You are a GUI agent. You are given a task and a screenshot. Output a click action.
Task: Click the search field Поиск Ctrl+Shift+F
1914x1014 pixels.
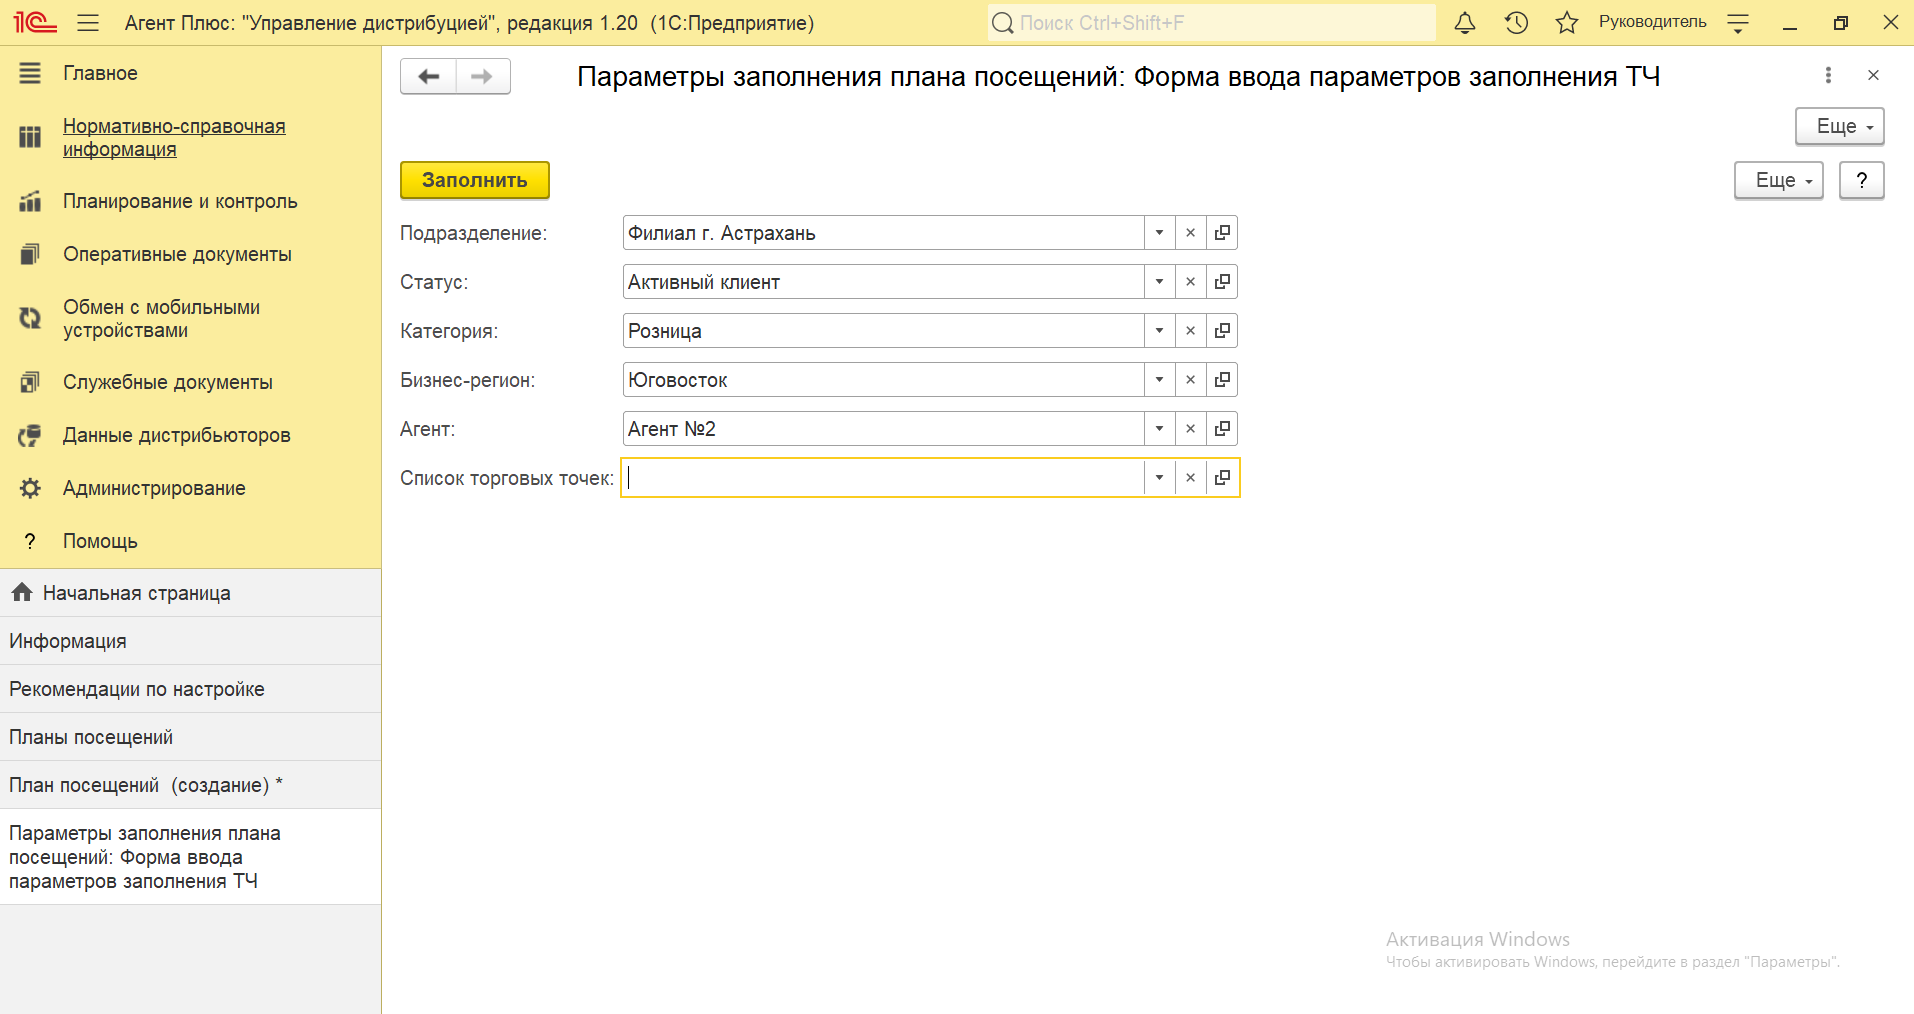pyautogui.click(x=1211, y=22)
